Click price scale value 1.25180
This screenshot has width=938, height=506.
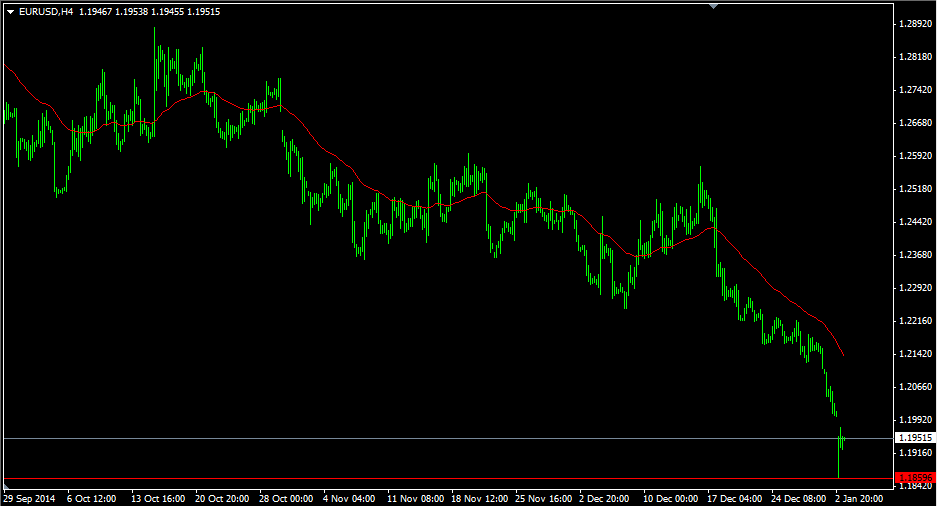[x=916, y=189]
